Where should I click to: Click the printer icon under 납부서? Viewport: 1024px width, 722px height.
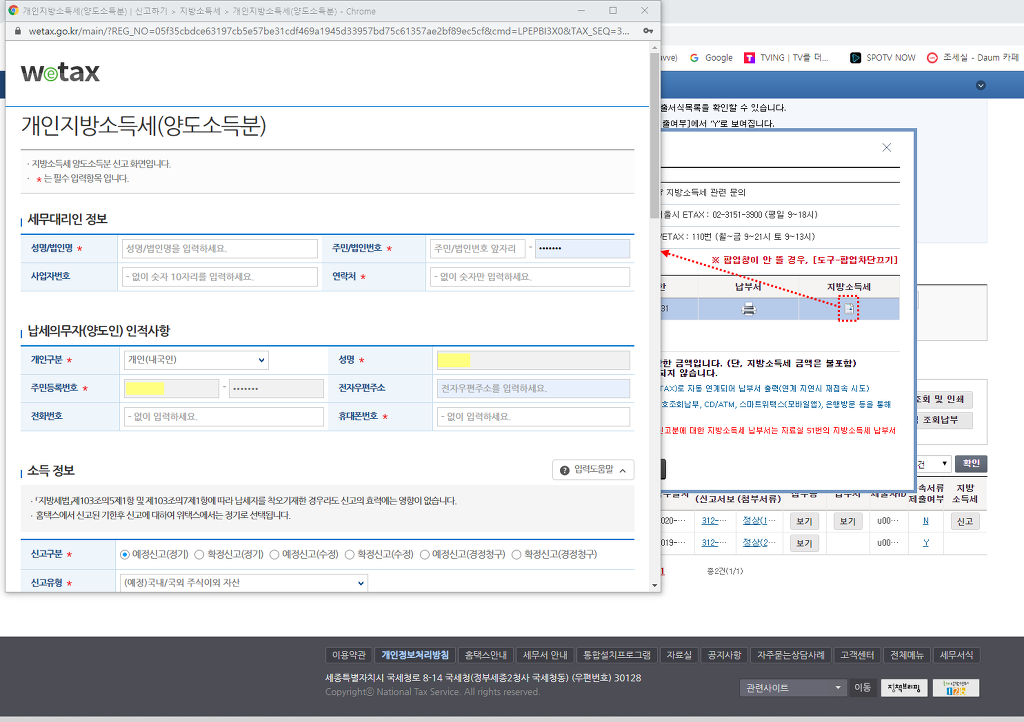click(749, 309)
